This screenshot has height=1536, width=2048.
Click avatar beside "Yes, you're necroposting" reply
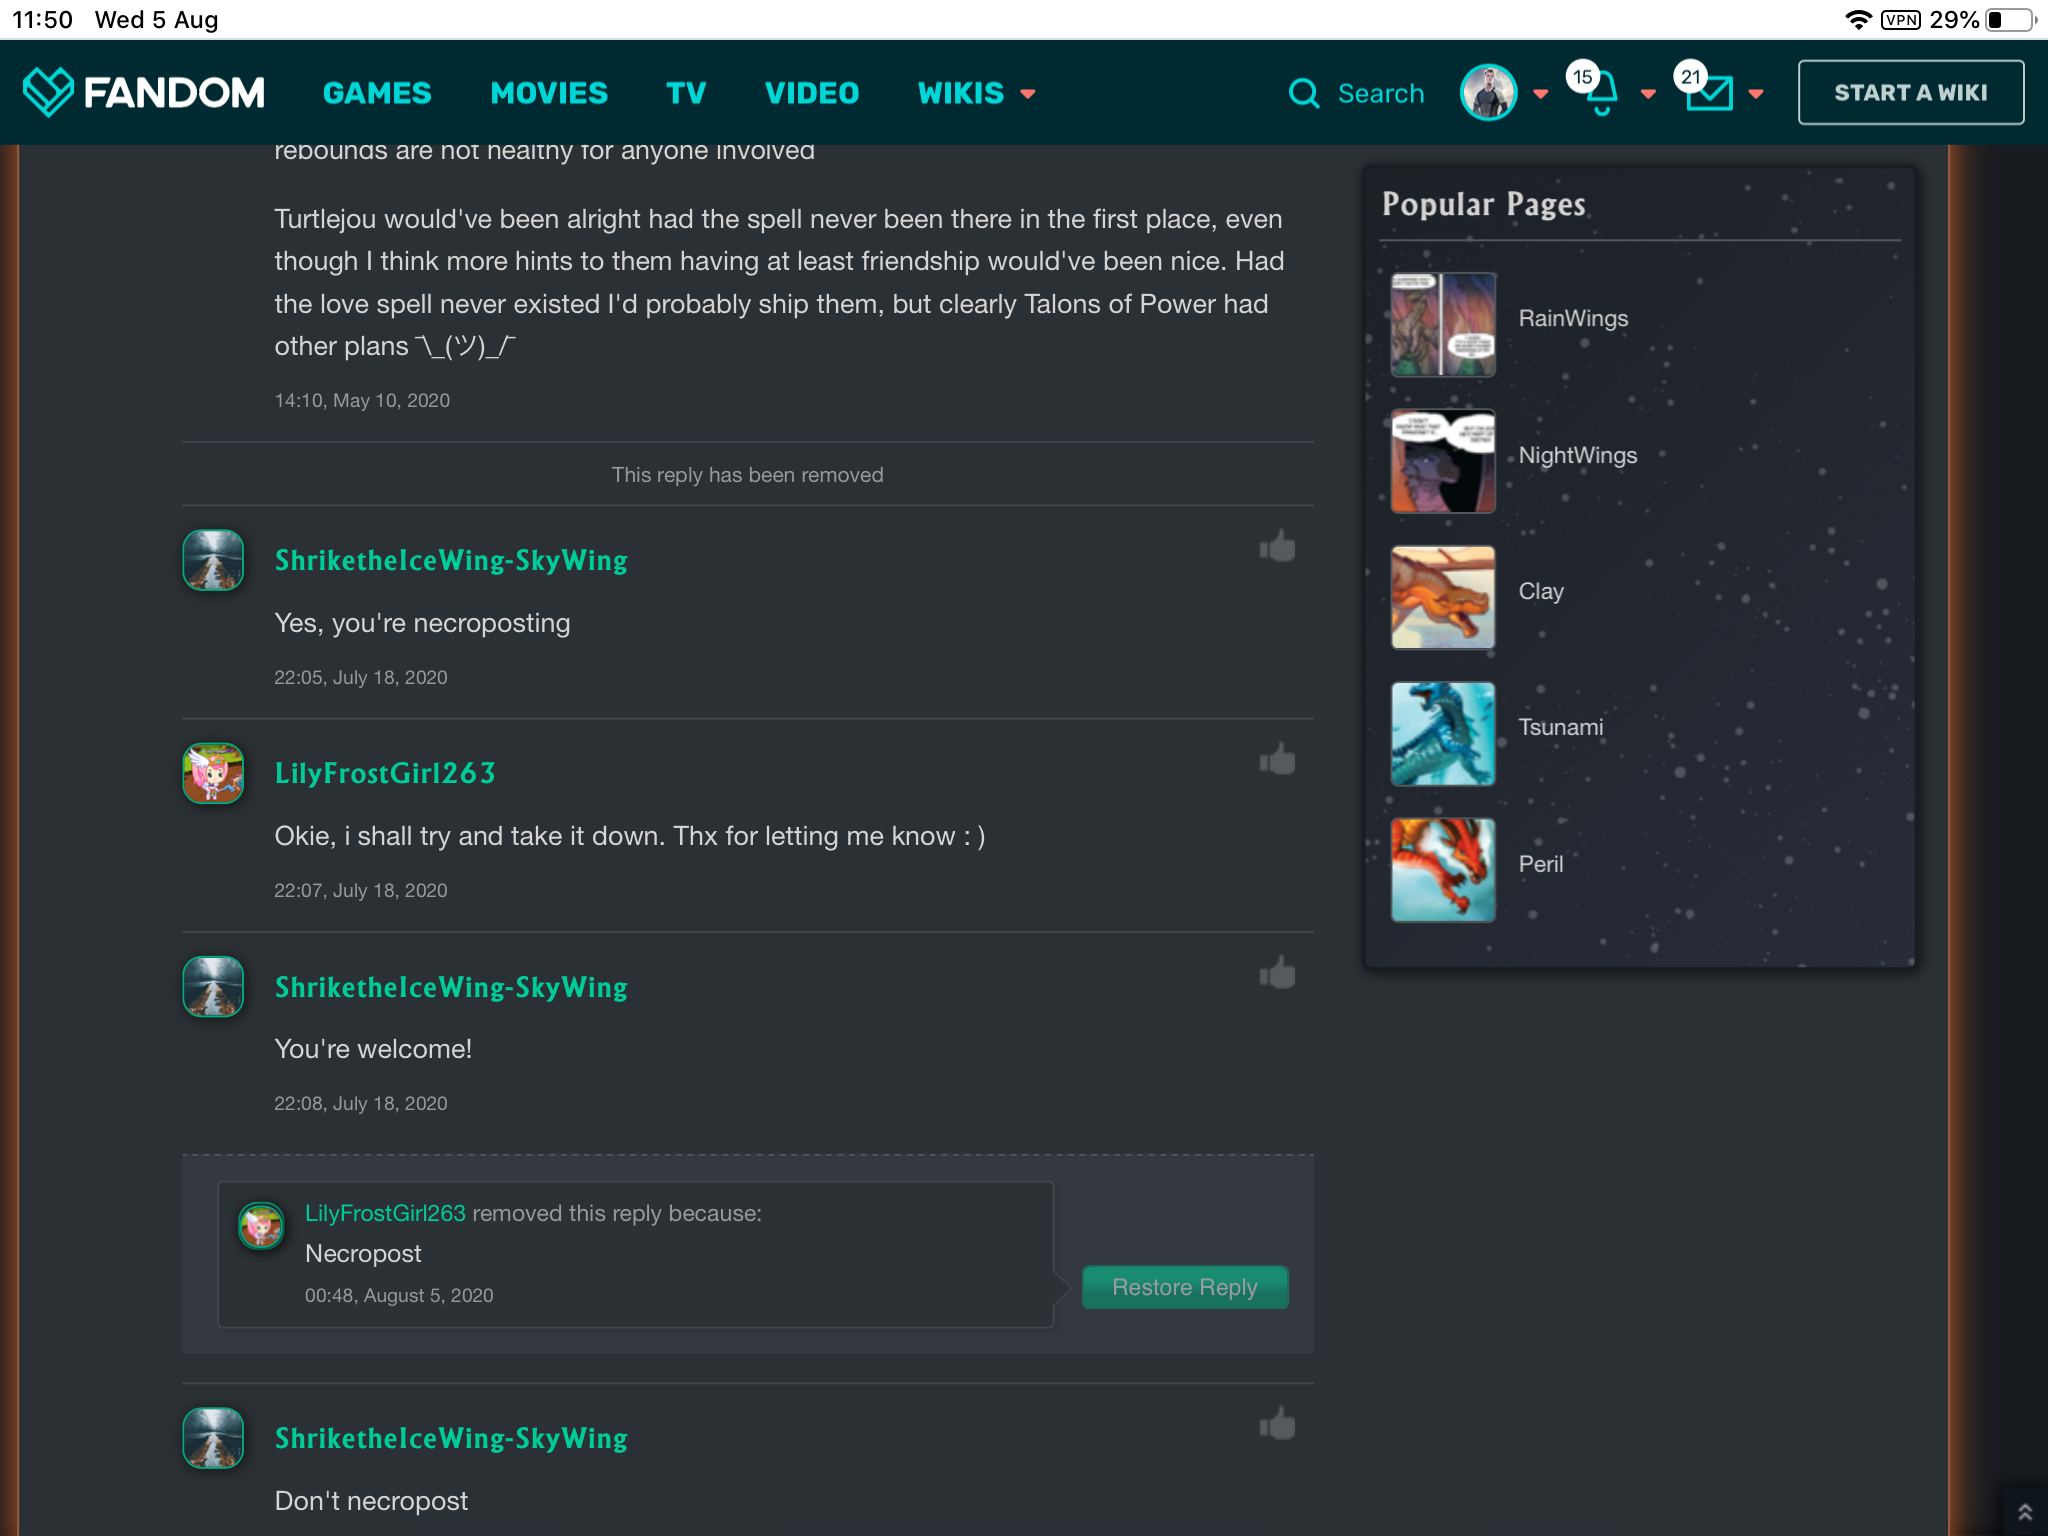click(x=213, y=560)
